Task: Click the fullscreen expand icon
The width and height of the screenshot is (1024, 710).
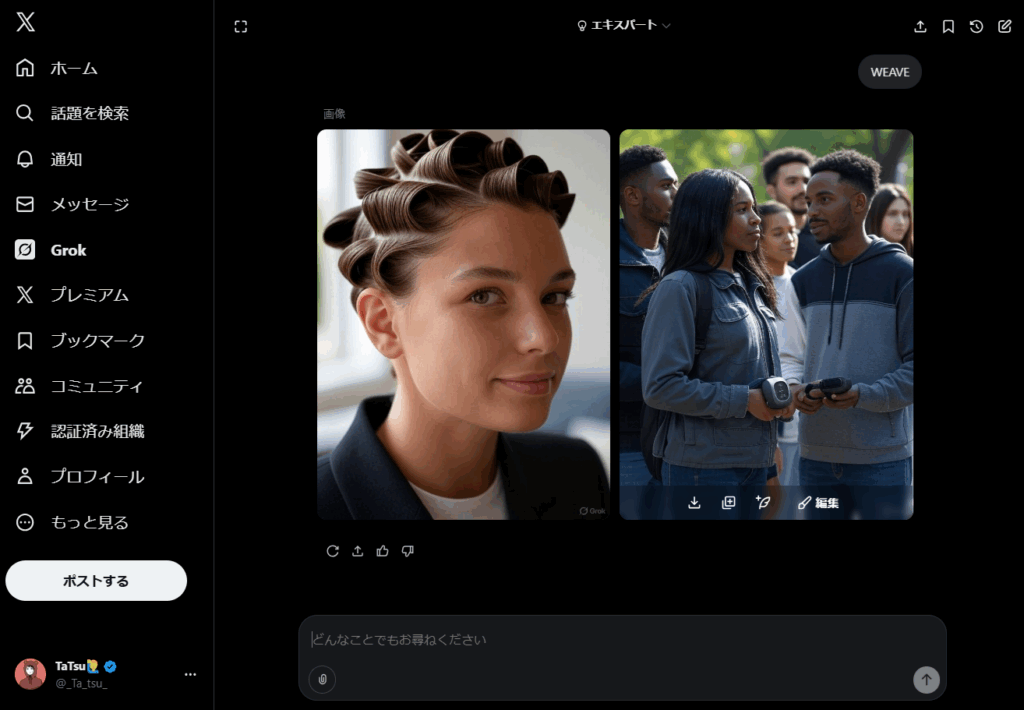Action: coord(240,27)
